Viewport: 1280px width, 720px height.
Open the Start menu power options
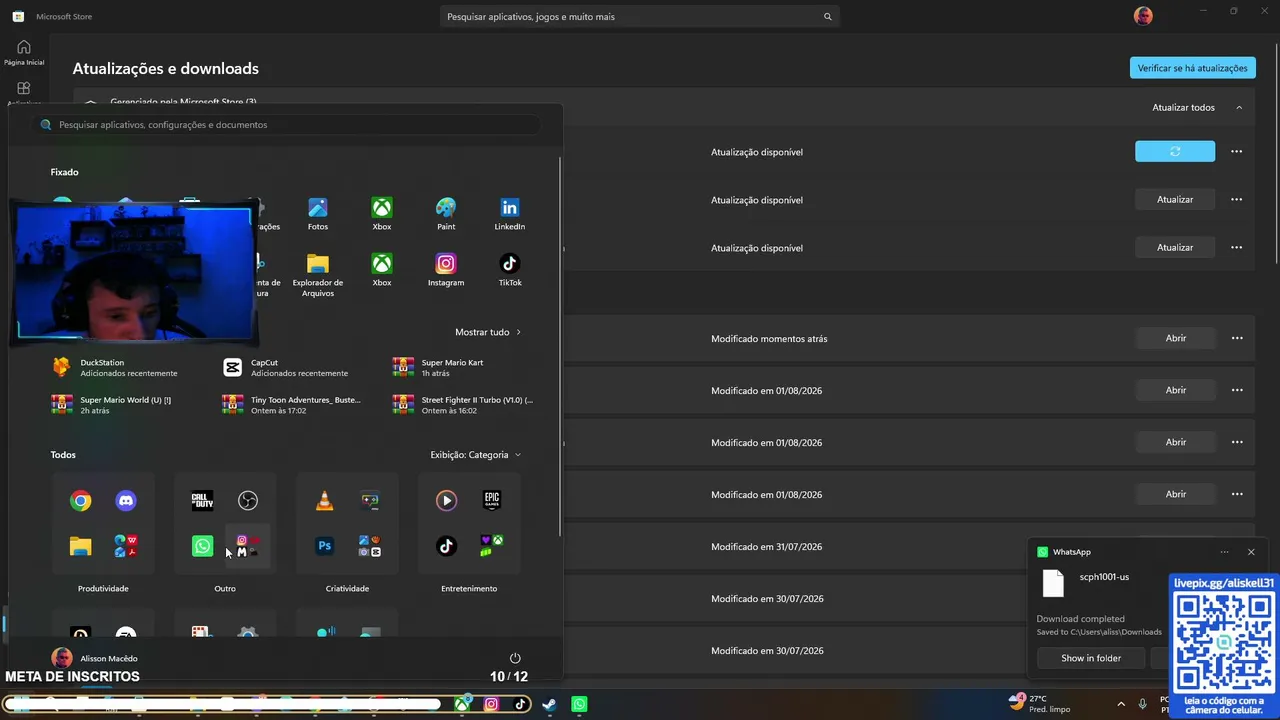515,658
